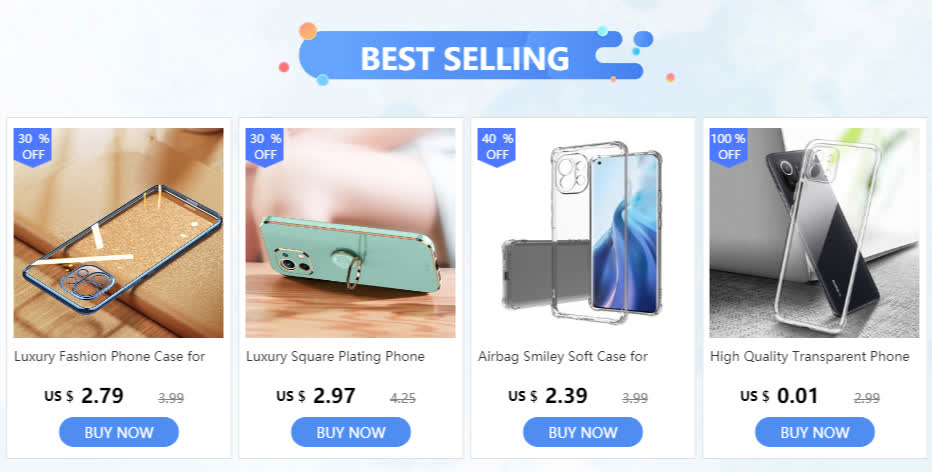Open the clear airbag case product image

point(582,233)
